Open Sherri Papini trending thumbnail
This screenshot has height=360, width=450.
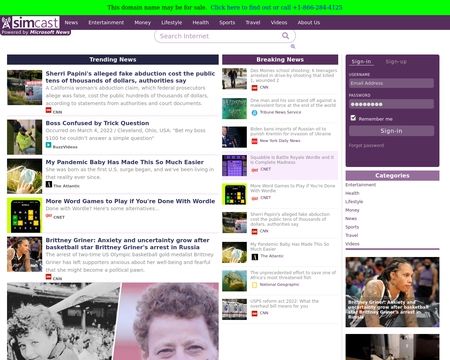click(25, 87)
